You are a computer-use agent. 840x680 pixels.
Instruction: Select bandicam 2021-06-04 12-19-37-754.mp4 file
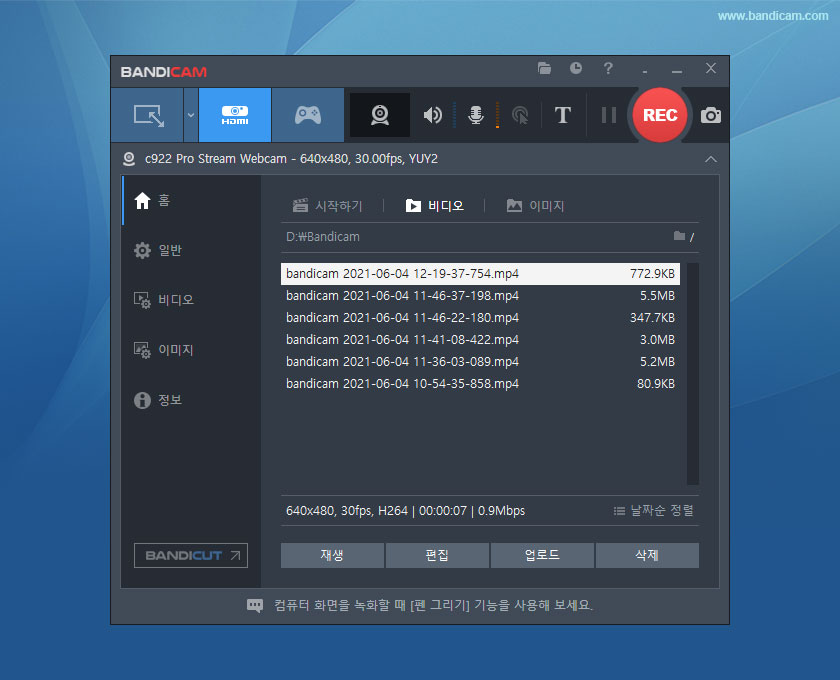pos(480,274)
